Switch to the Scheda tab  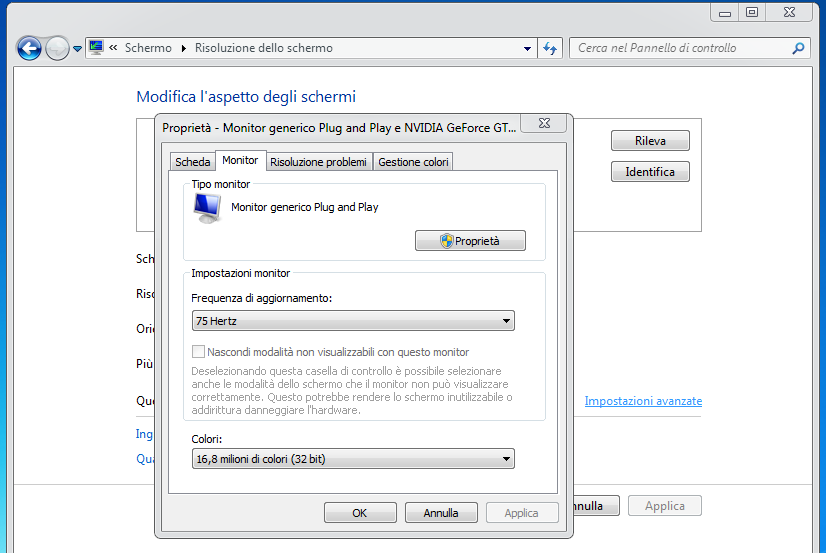[x=192, y=162]
